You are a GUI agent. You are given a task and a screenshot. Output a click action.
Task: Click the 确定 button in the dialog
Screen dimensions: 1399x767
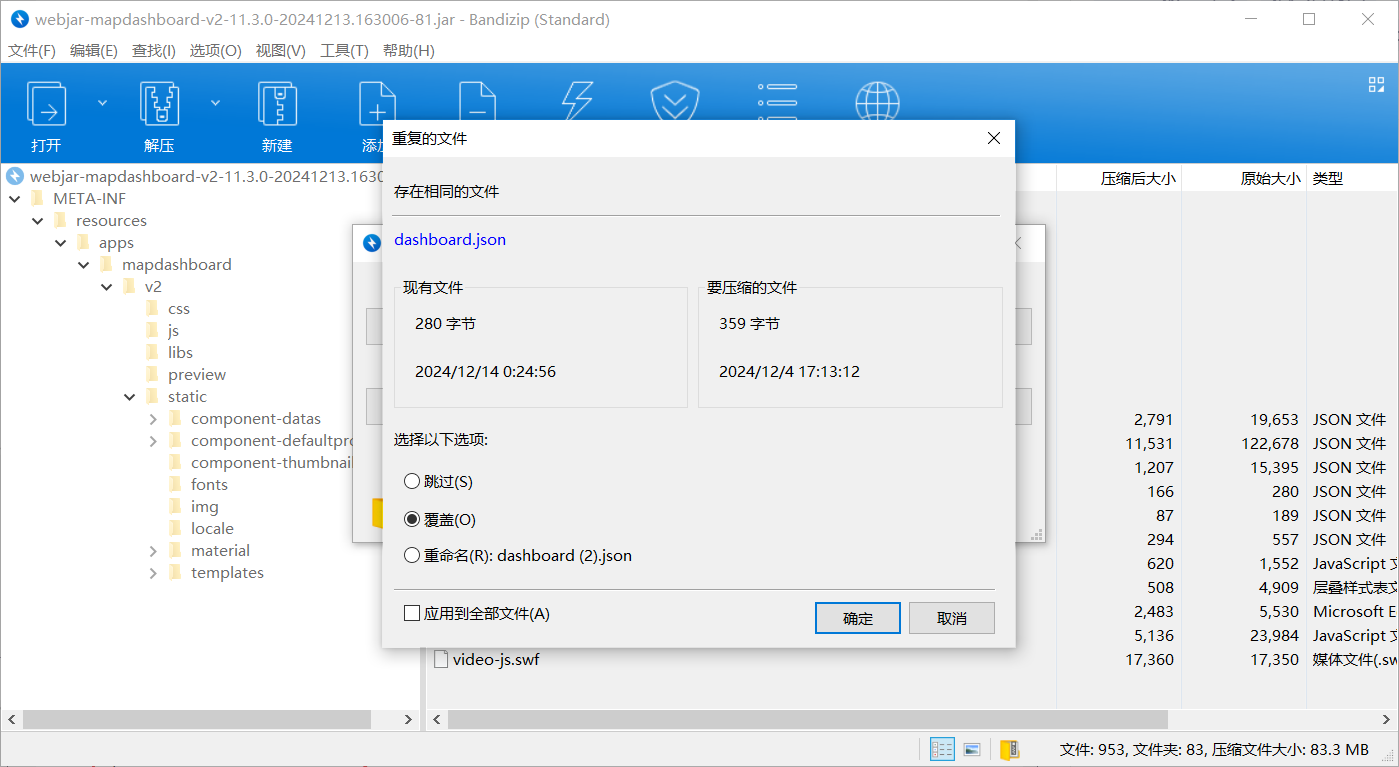click(857, 617)
